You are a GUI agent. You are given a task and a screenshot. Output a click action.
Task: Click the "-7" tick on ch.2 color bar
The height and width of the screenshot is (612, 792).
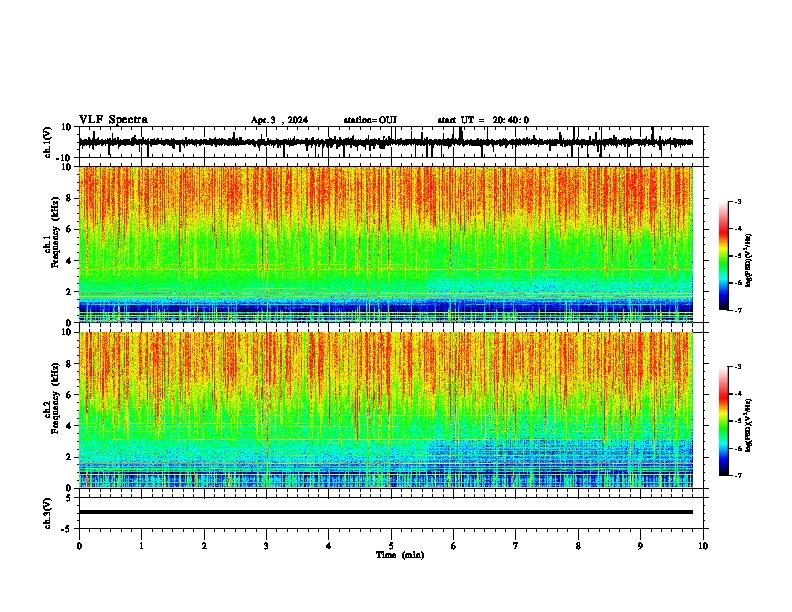[x=738, y=475]
